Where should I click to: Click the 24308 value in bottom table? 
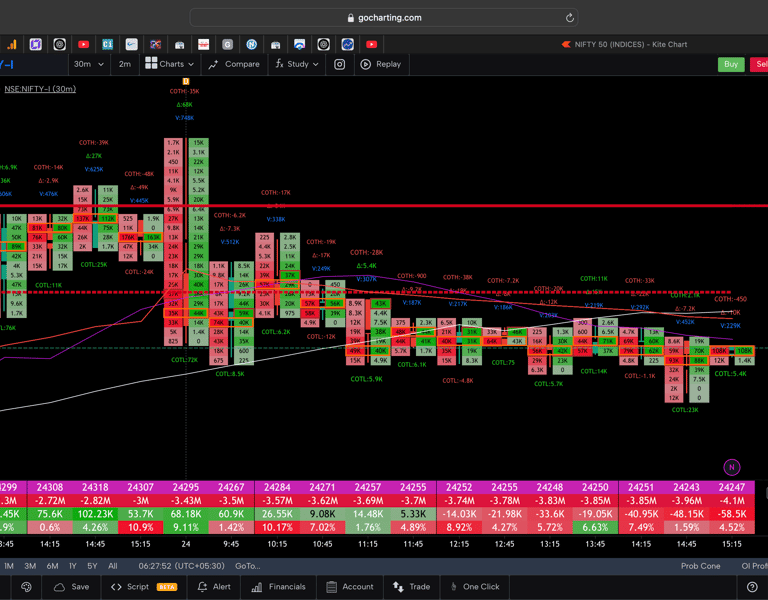[x=49, y=487]
